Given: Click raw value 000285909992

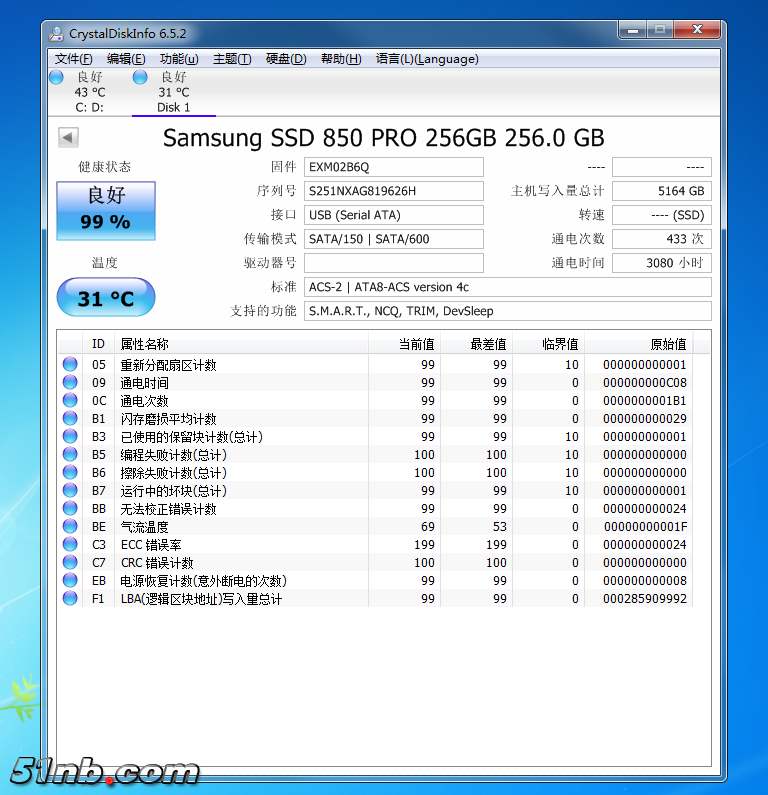Looking at the screenshot, I should click(645, 599).
